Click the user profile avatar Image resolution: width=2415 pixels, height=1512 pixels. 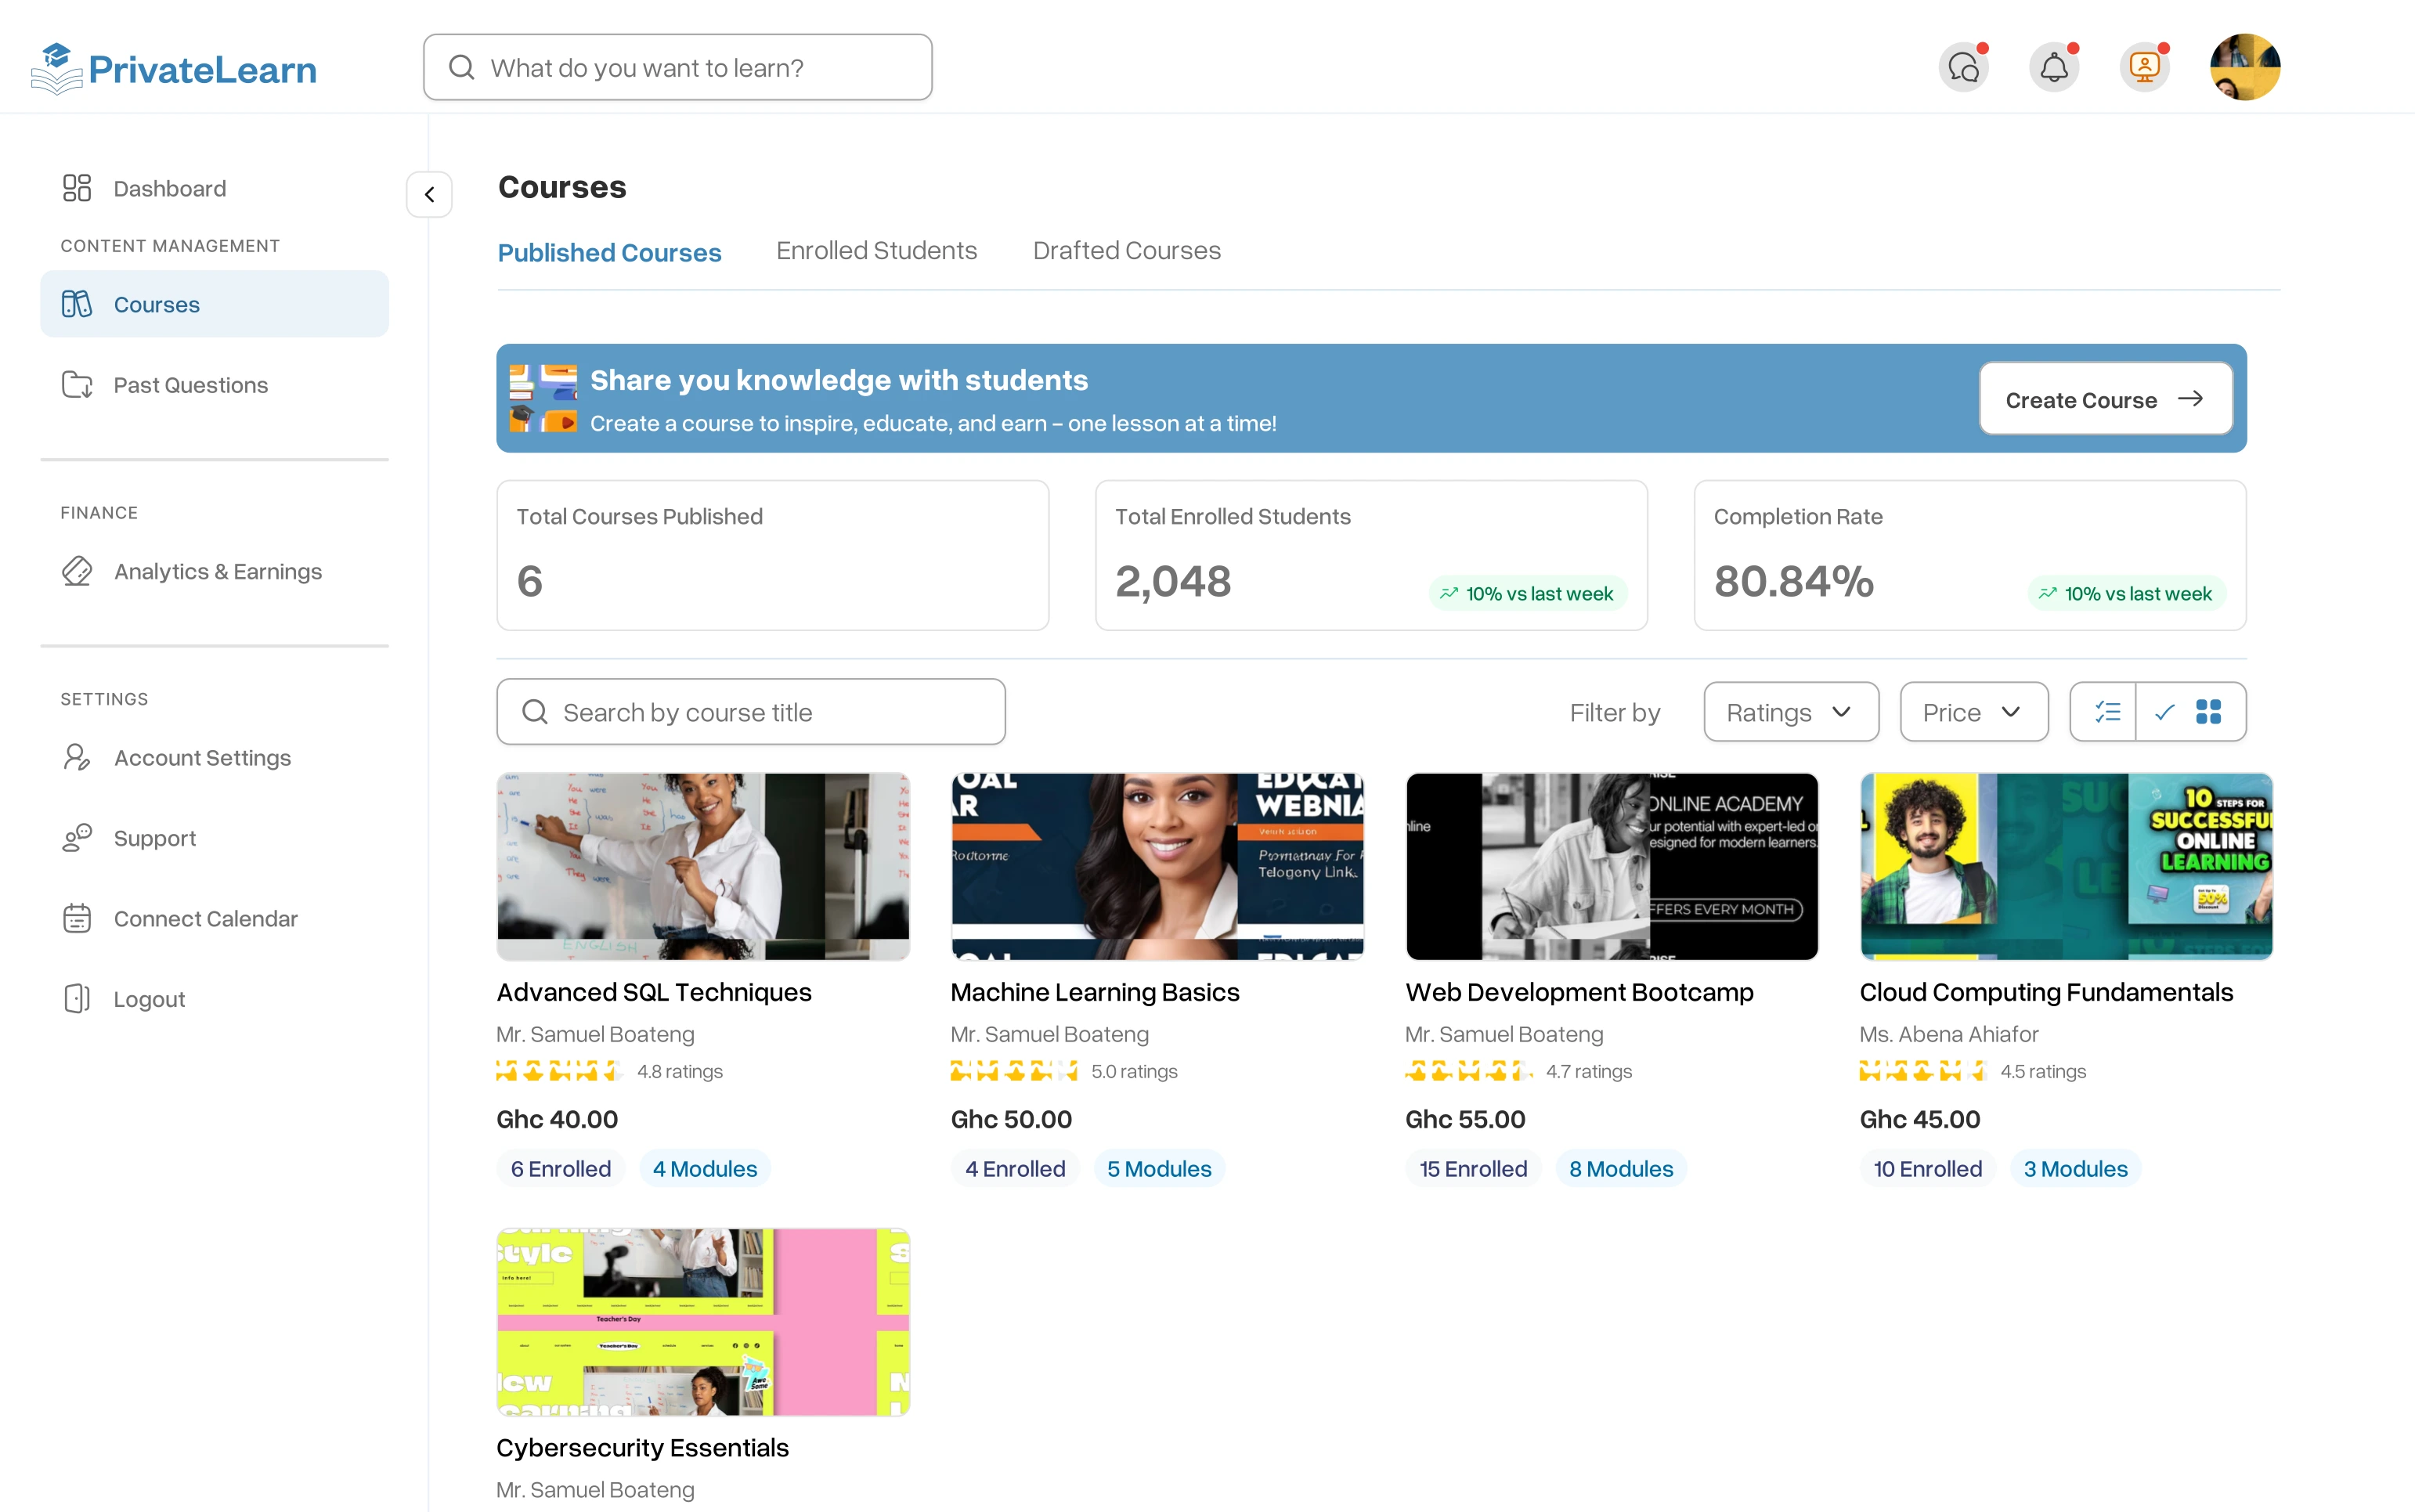pyautogui.click(x=2244, y=68)
